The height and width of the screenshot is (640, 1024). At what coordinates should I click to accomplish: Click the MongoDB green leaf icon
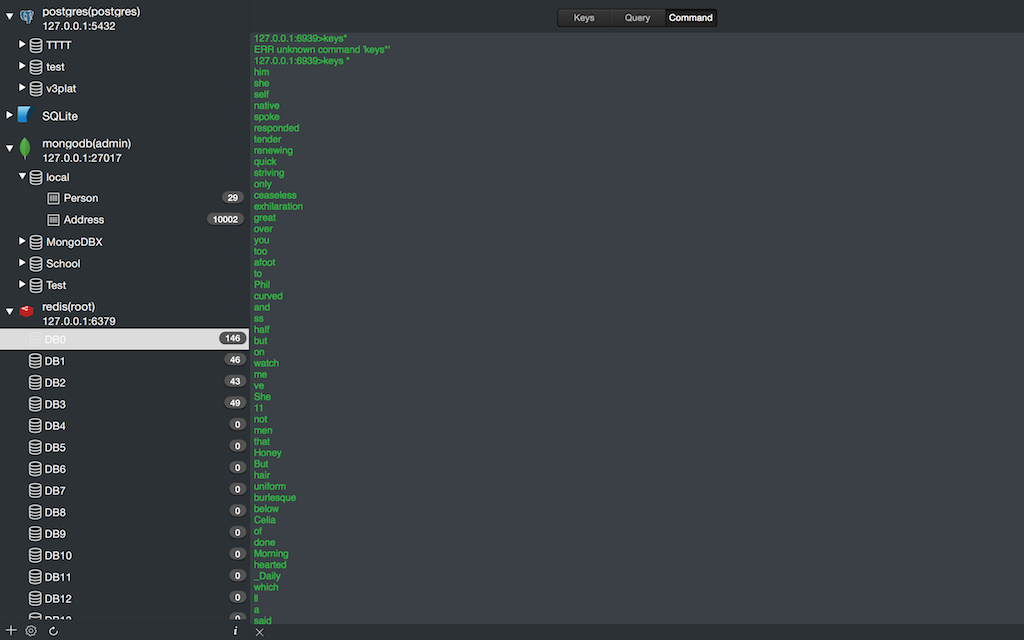[x=26, y=149]
